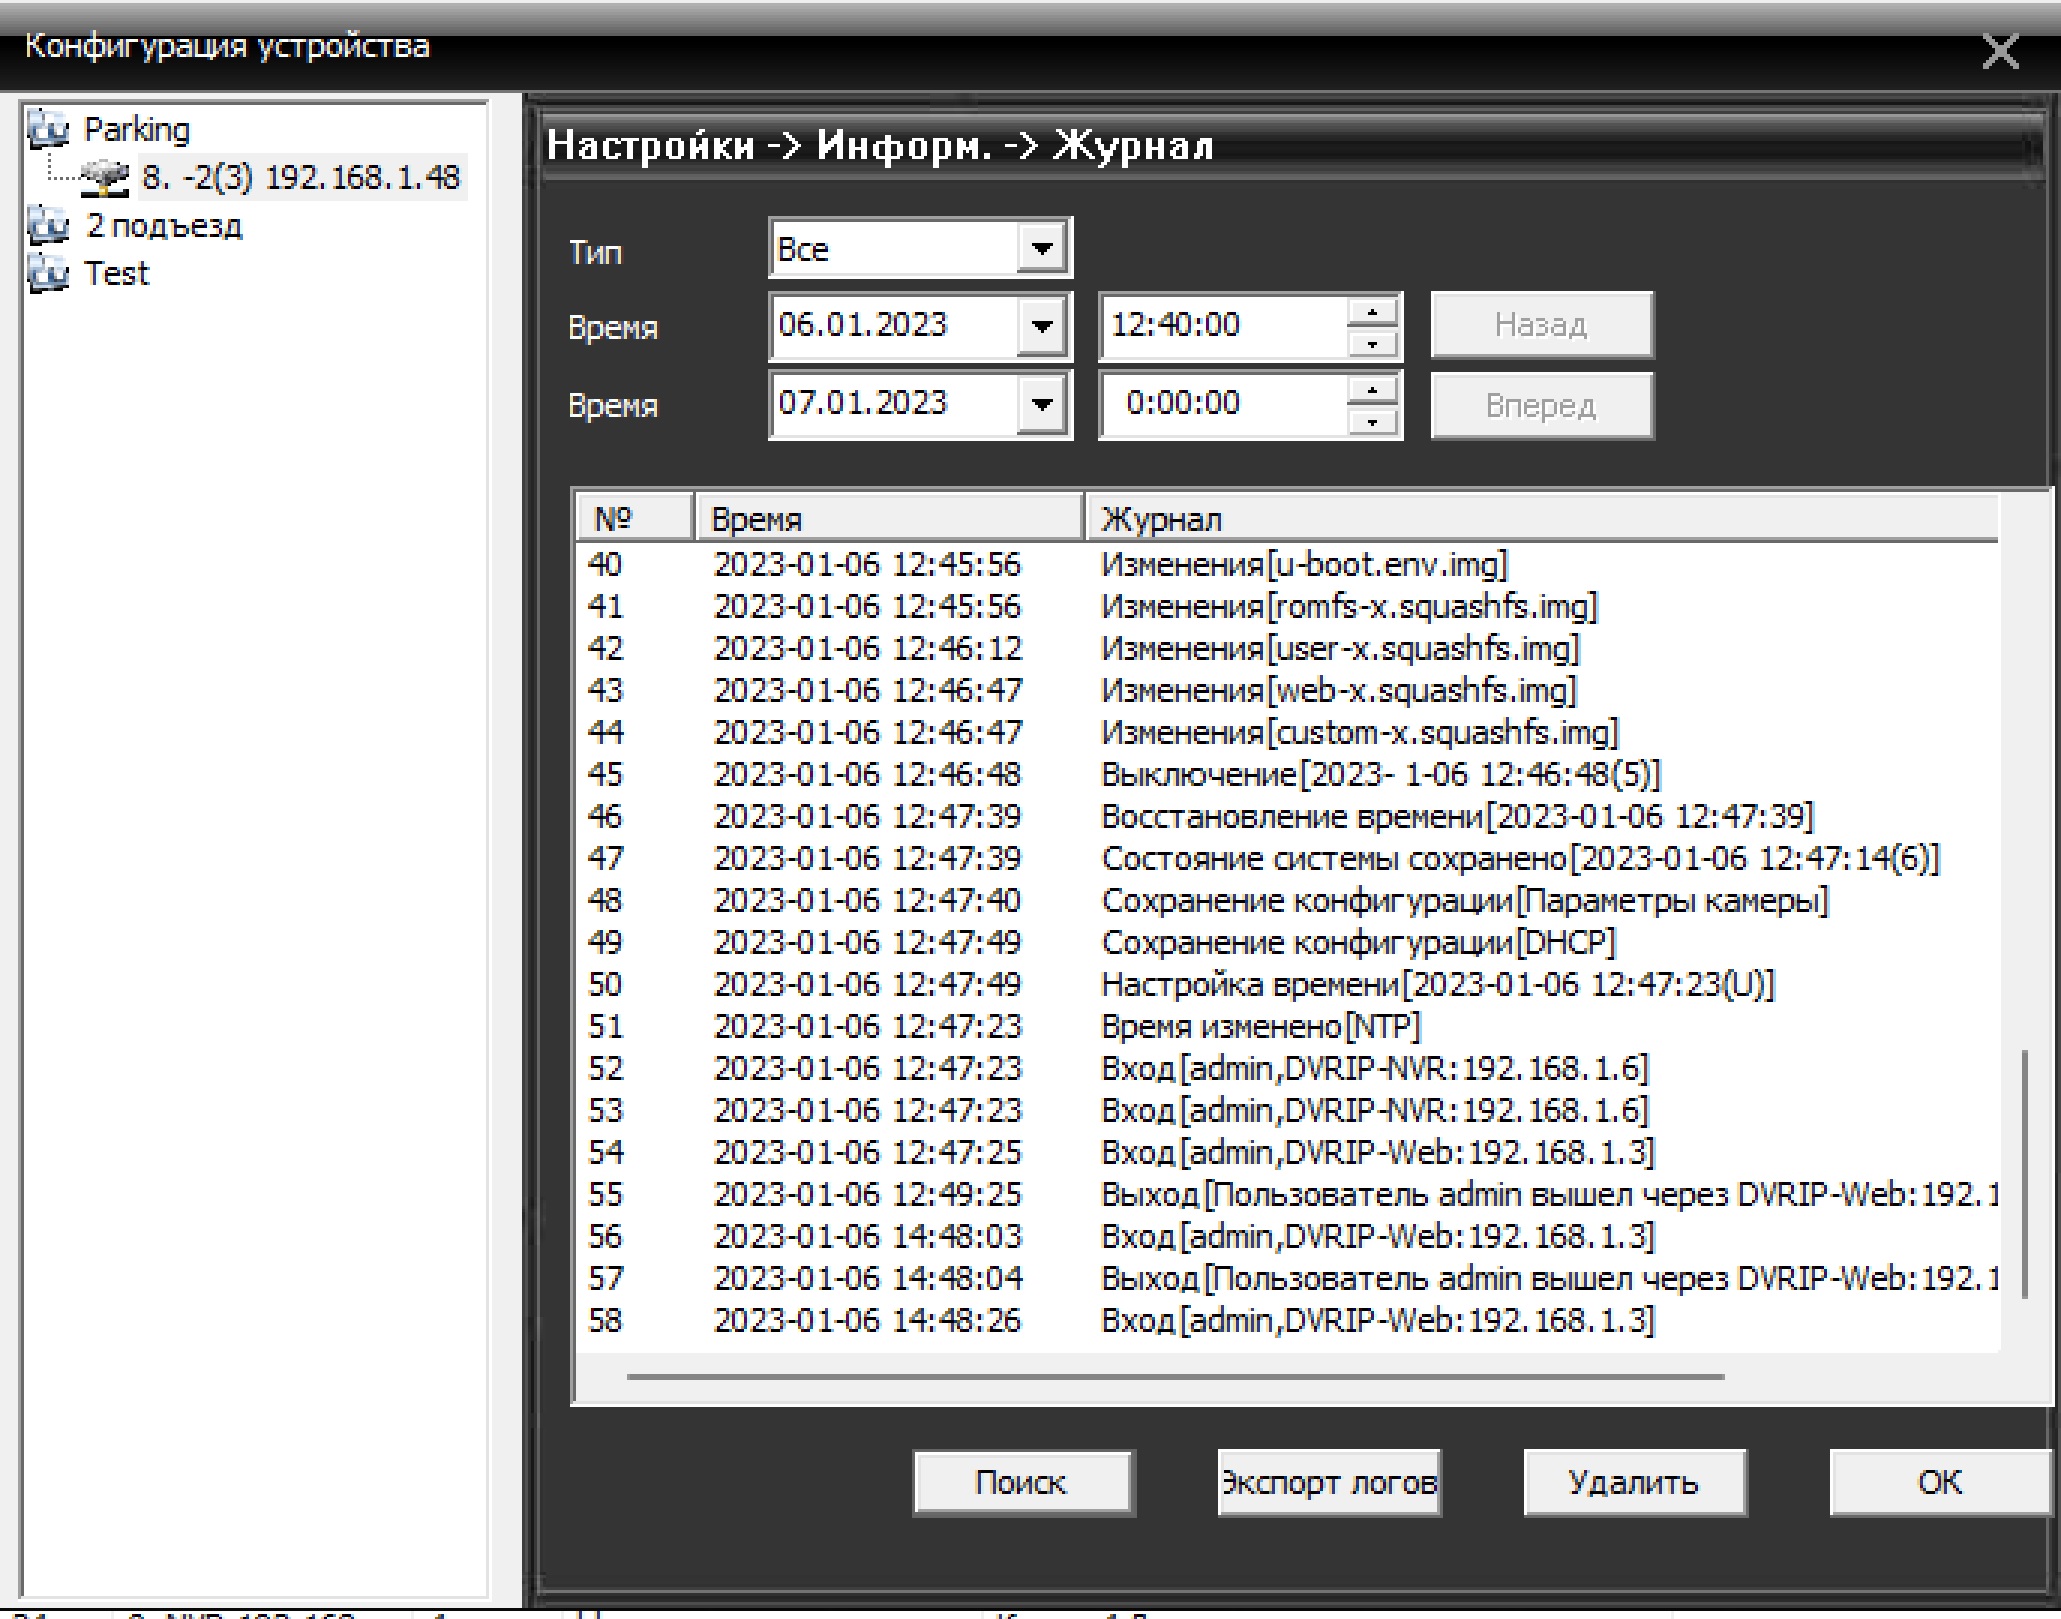The height and width of the screenshot is (1619, 2061).
Task: Click the Экспорт логов button
Action: 1328,1482
